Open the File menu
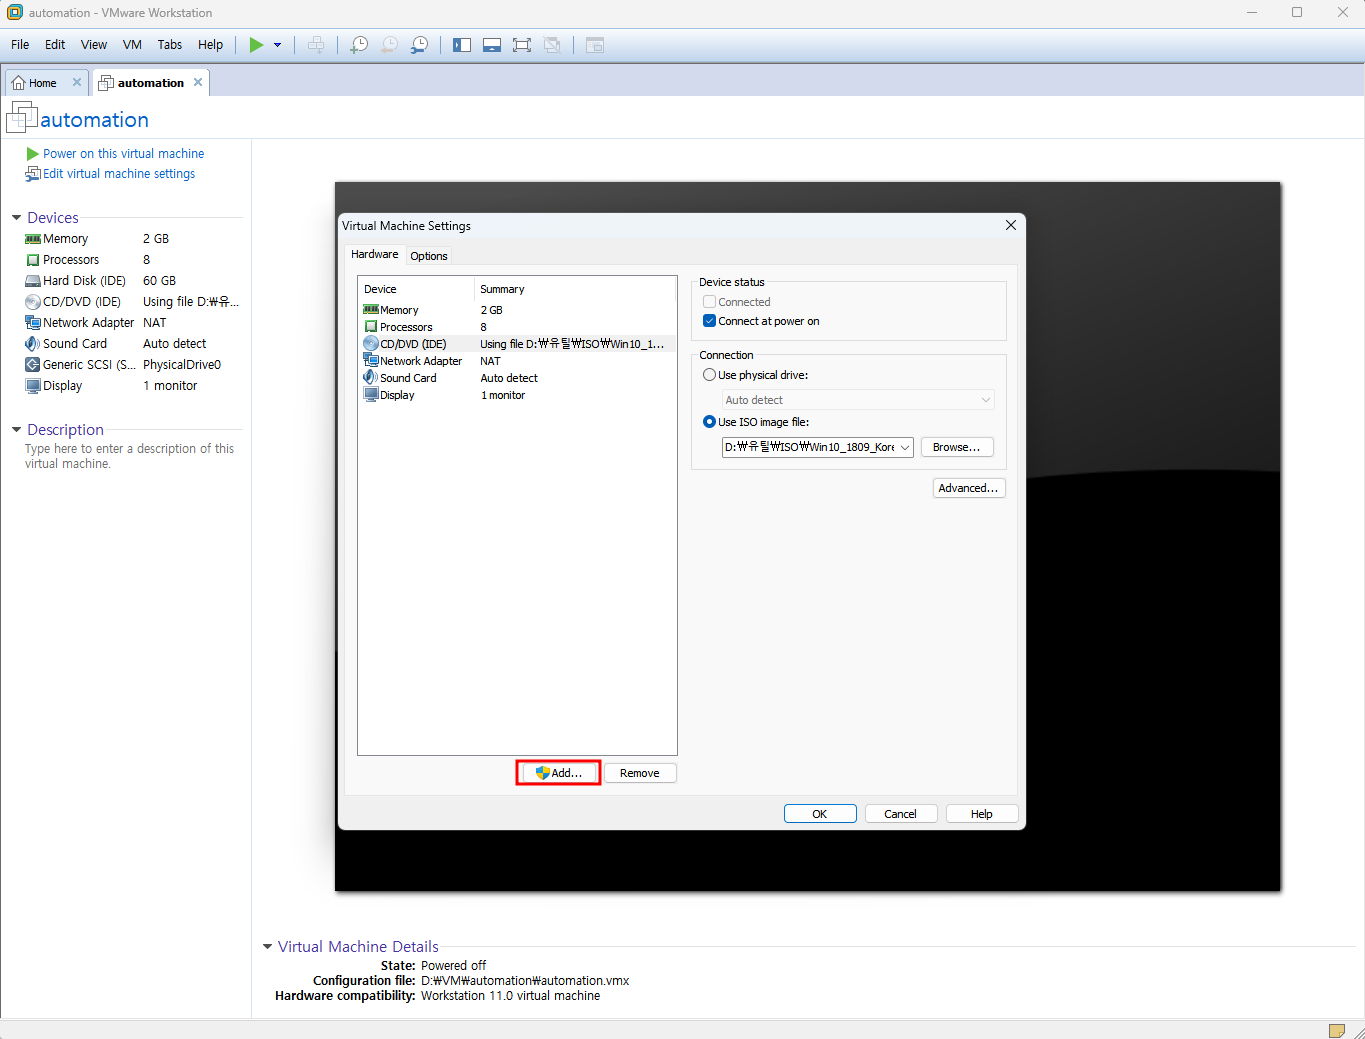The image size is (1365, 1039). point(20,45)
